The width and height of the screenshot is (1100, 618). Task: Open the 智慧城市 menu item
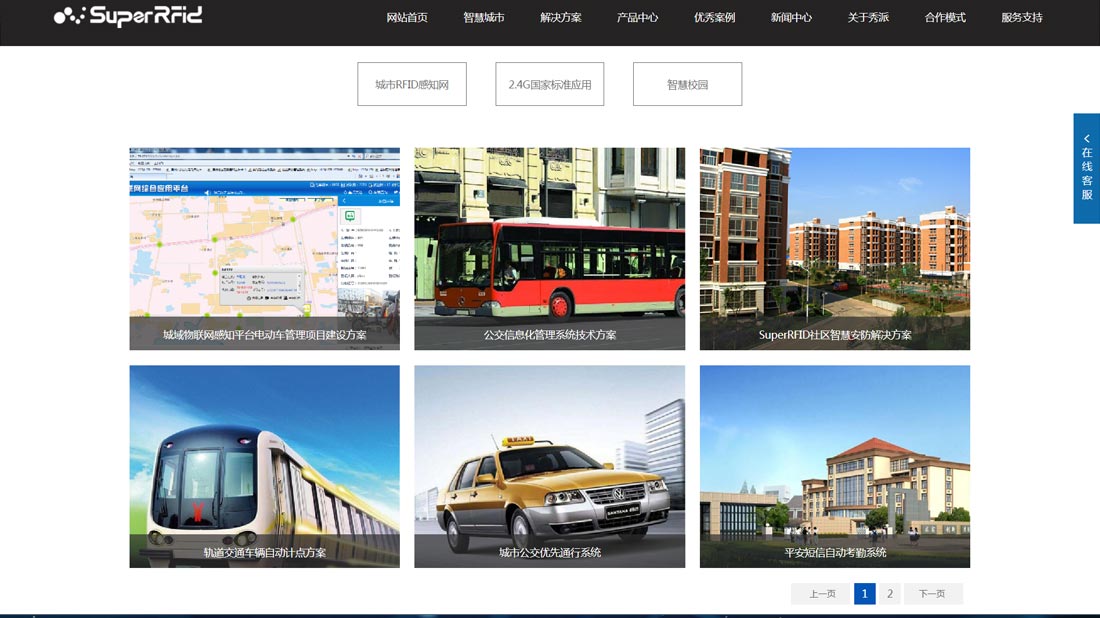click(484, 17)
